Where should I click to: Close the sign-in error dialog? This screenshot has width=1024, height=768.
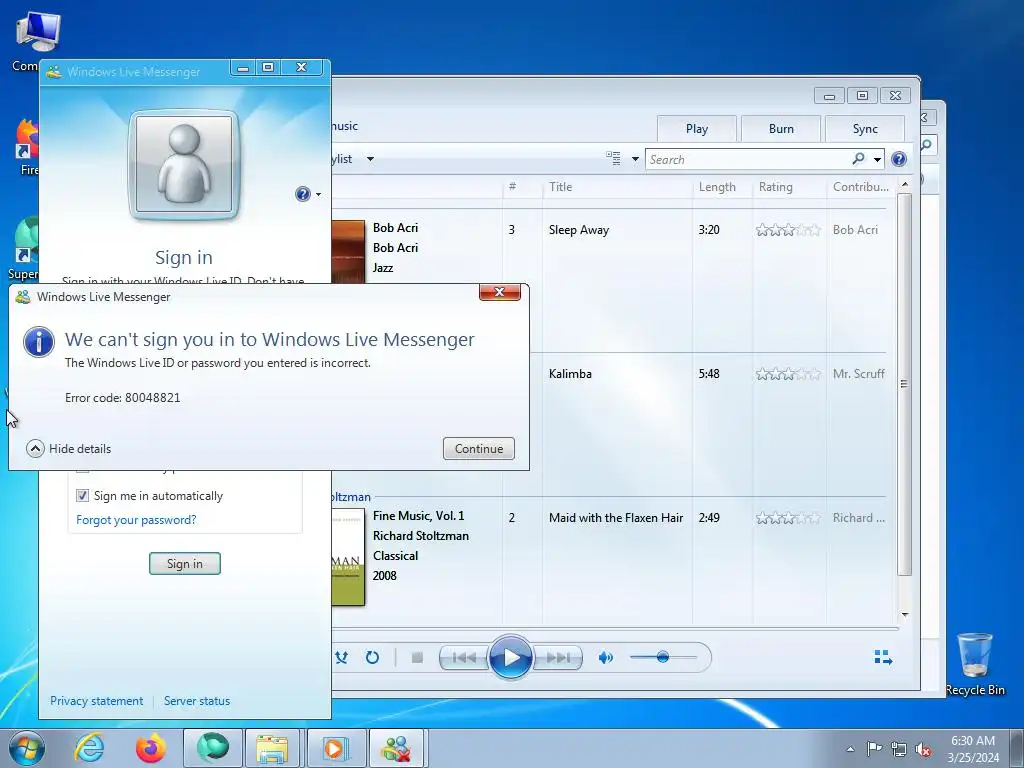pyautogui.click(x=500, y=292)
